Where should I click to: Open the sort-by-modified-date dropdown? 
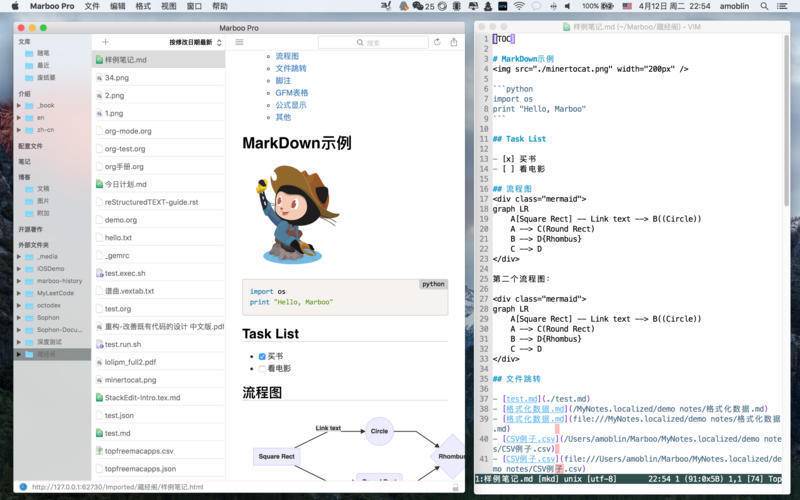pyautogui.click(x=195, y=42)
